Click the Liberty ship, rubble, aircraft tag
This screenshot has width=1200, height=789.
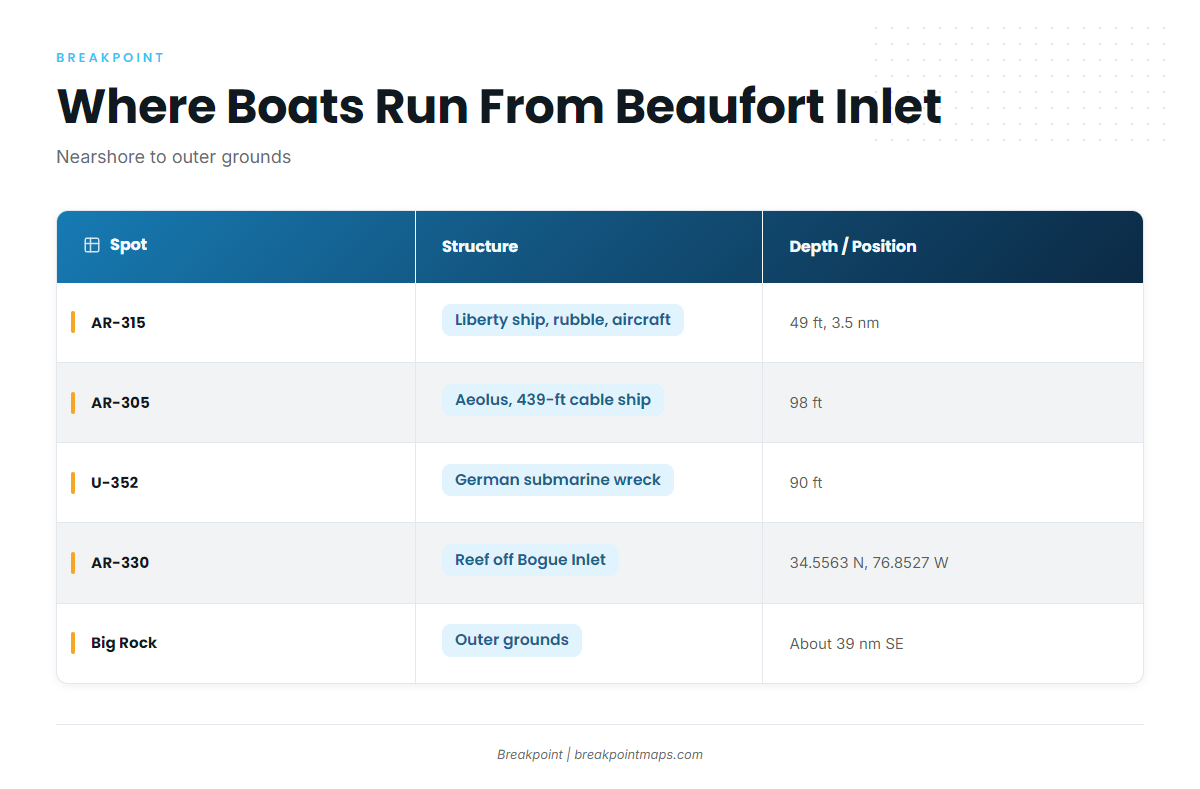click(x=563, y=320)
